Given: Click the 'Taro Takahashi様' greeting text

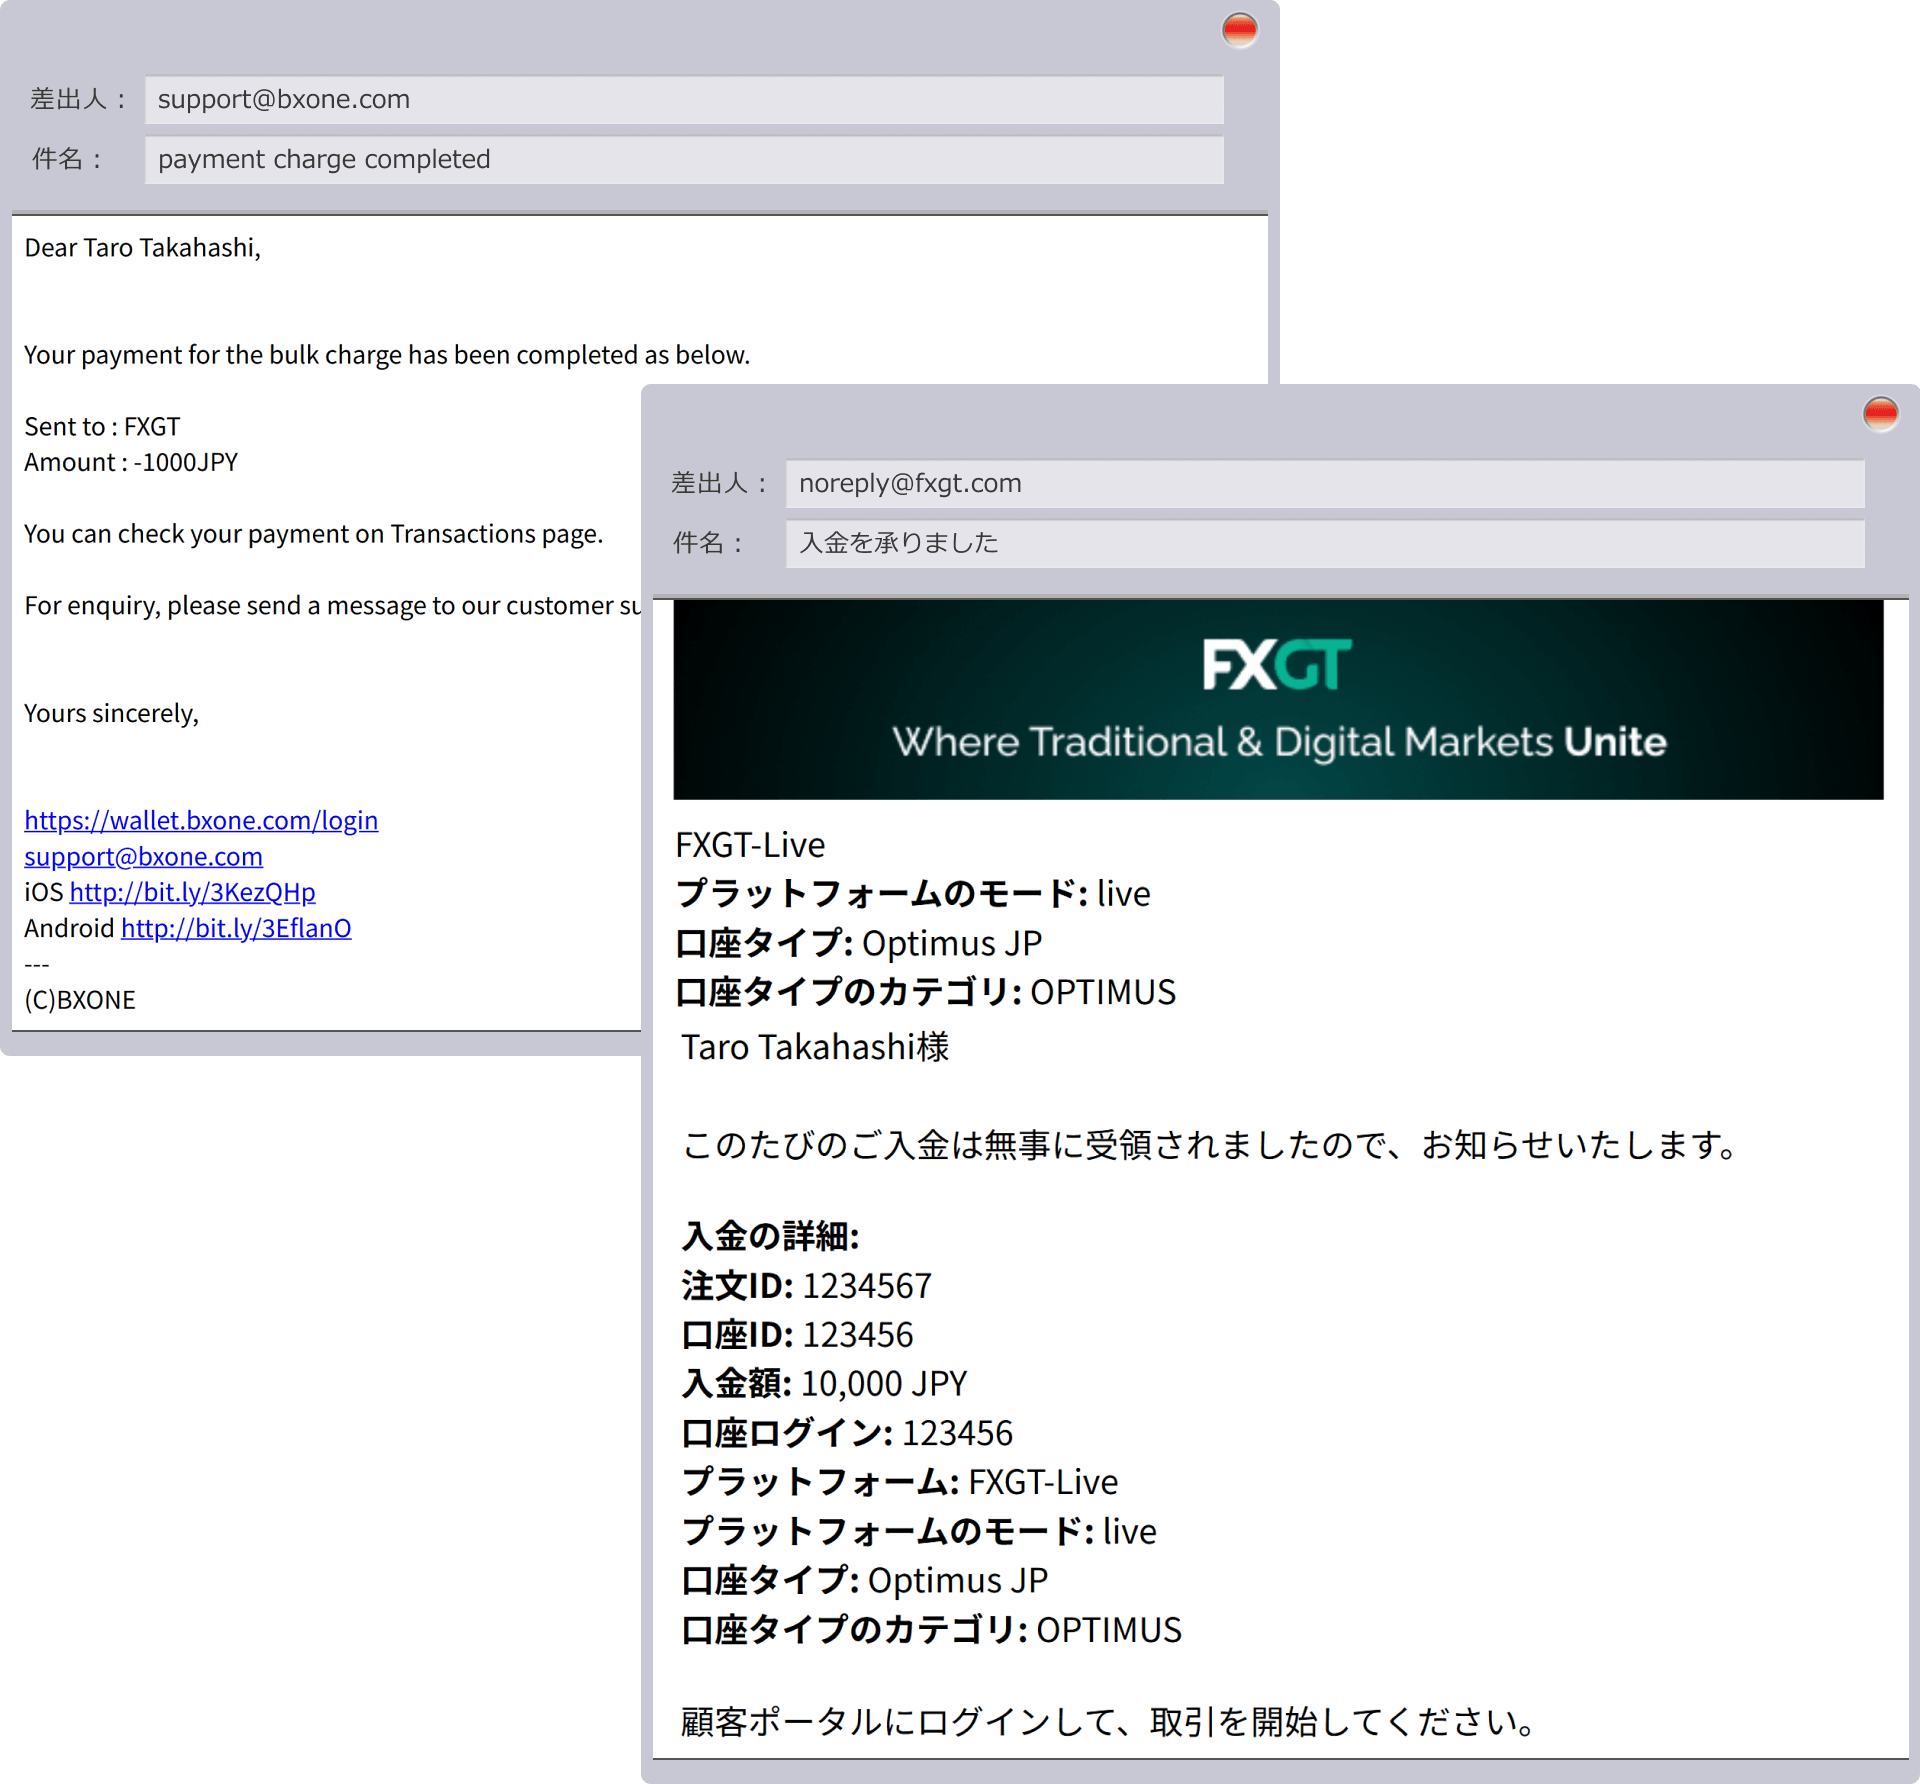Looking at the screenshot, I should click(x=815, y=1047).
